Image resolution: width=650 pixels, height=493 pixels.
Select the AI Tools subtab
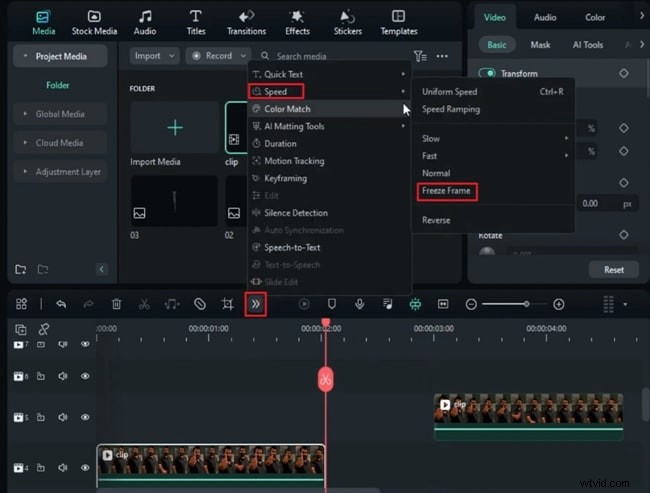[x=587, y=45]
